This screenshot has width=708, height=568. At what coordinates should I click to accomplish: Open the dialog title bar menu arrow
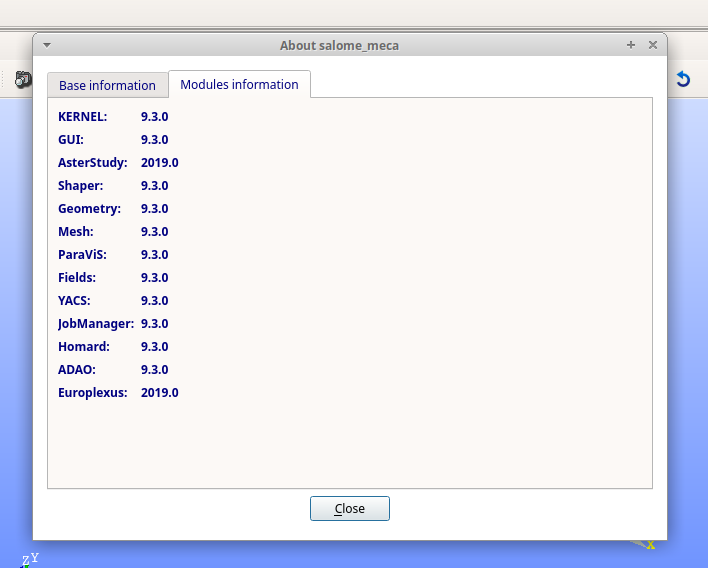(x=47, y=45)
